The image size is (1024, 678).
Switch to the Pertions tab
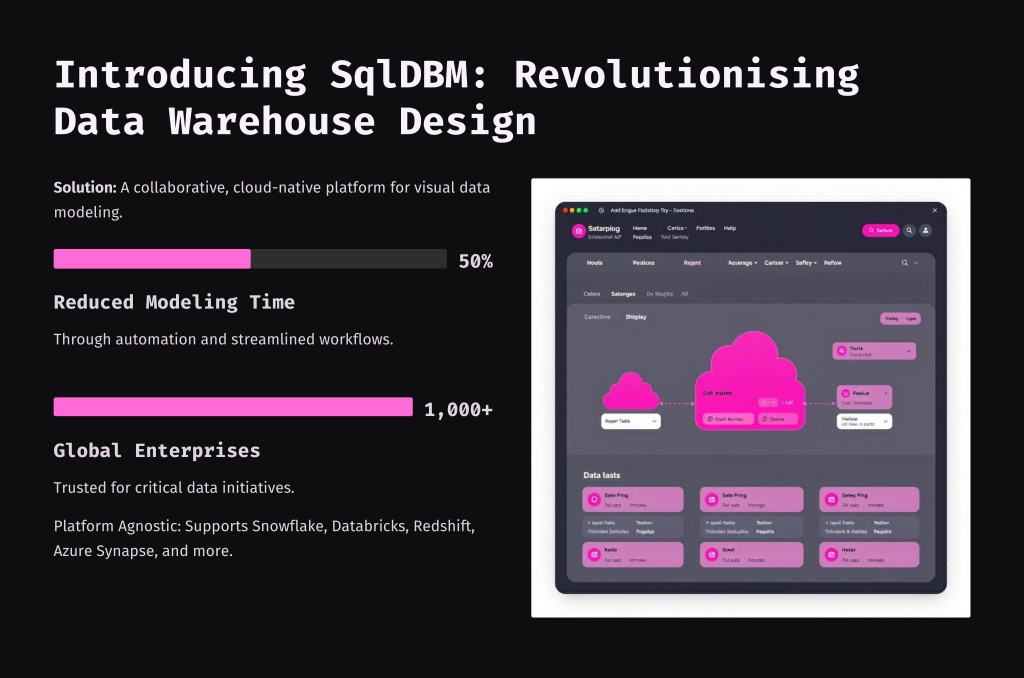pos(643,263)
